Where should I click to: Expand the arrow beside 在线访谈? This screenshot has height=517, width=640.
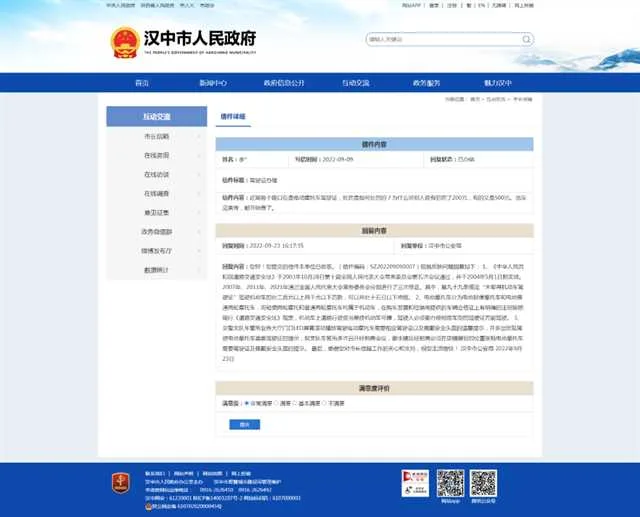tap(199, 175)
